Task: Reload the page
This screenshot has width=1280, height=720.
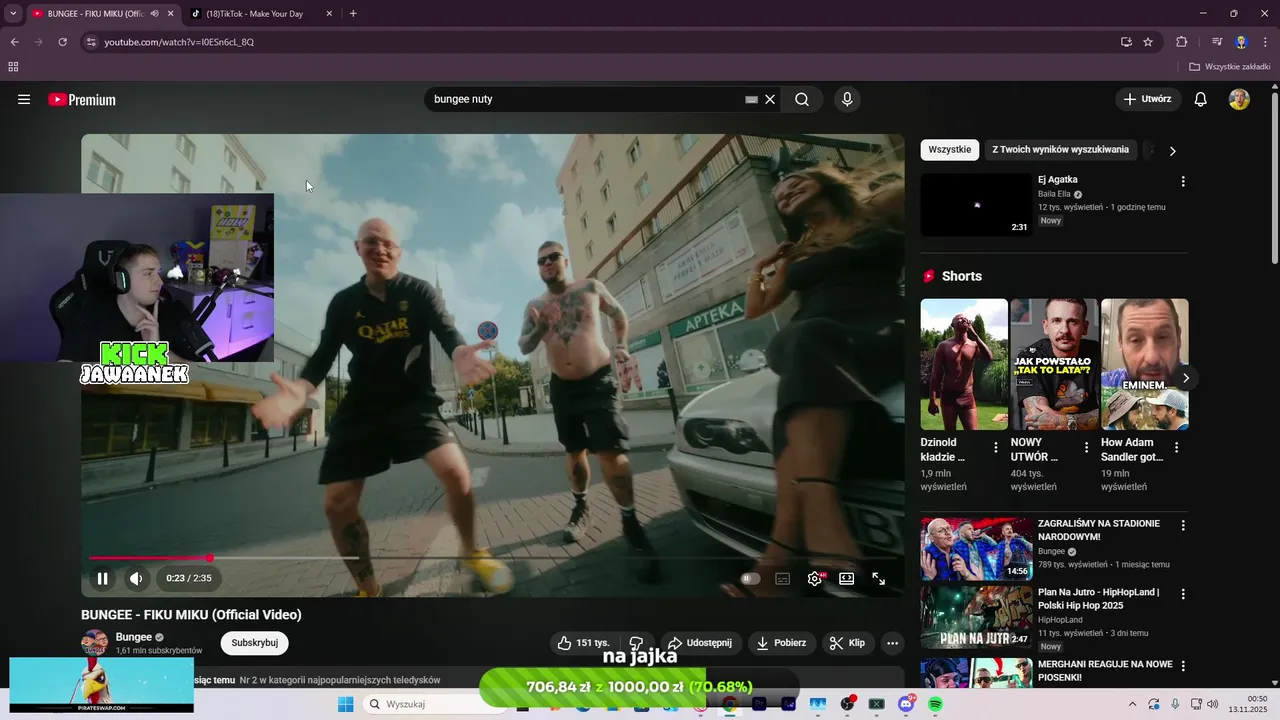Action: pyautogui.click(x=62, y=42)
